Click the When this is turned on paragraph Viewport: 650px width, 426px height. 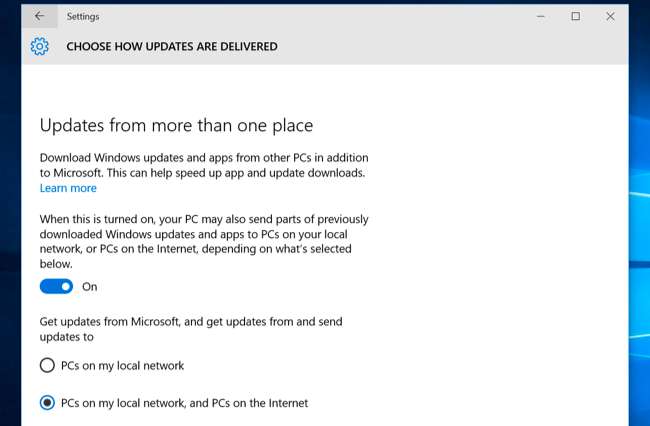coord(204,241)
